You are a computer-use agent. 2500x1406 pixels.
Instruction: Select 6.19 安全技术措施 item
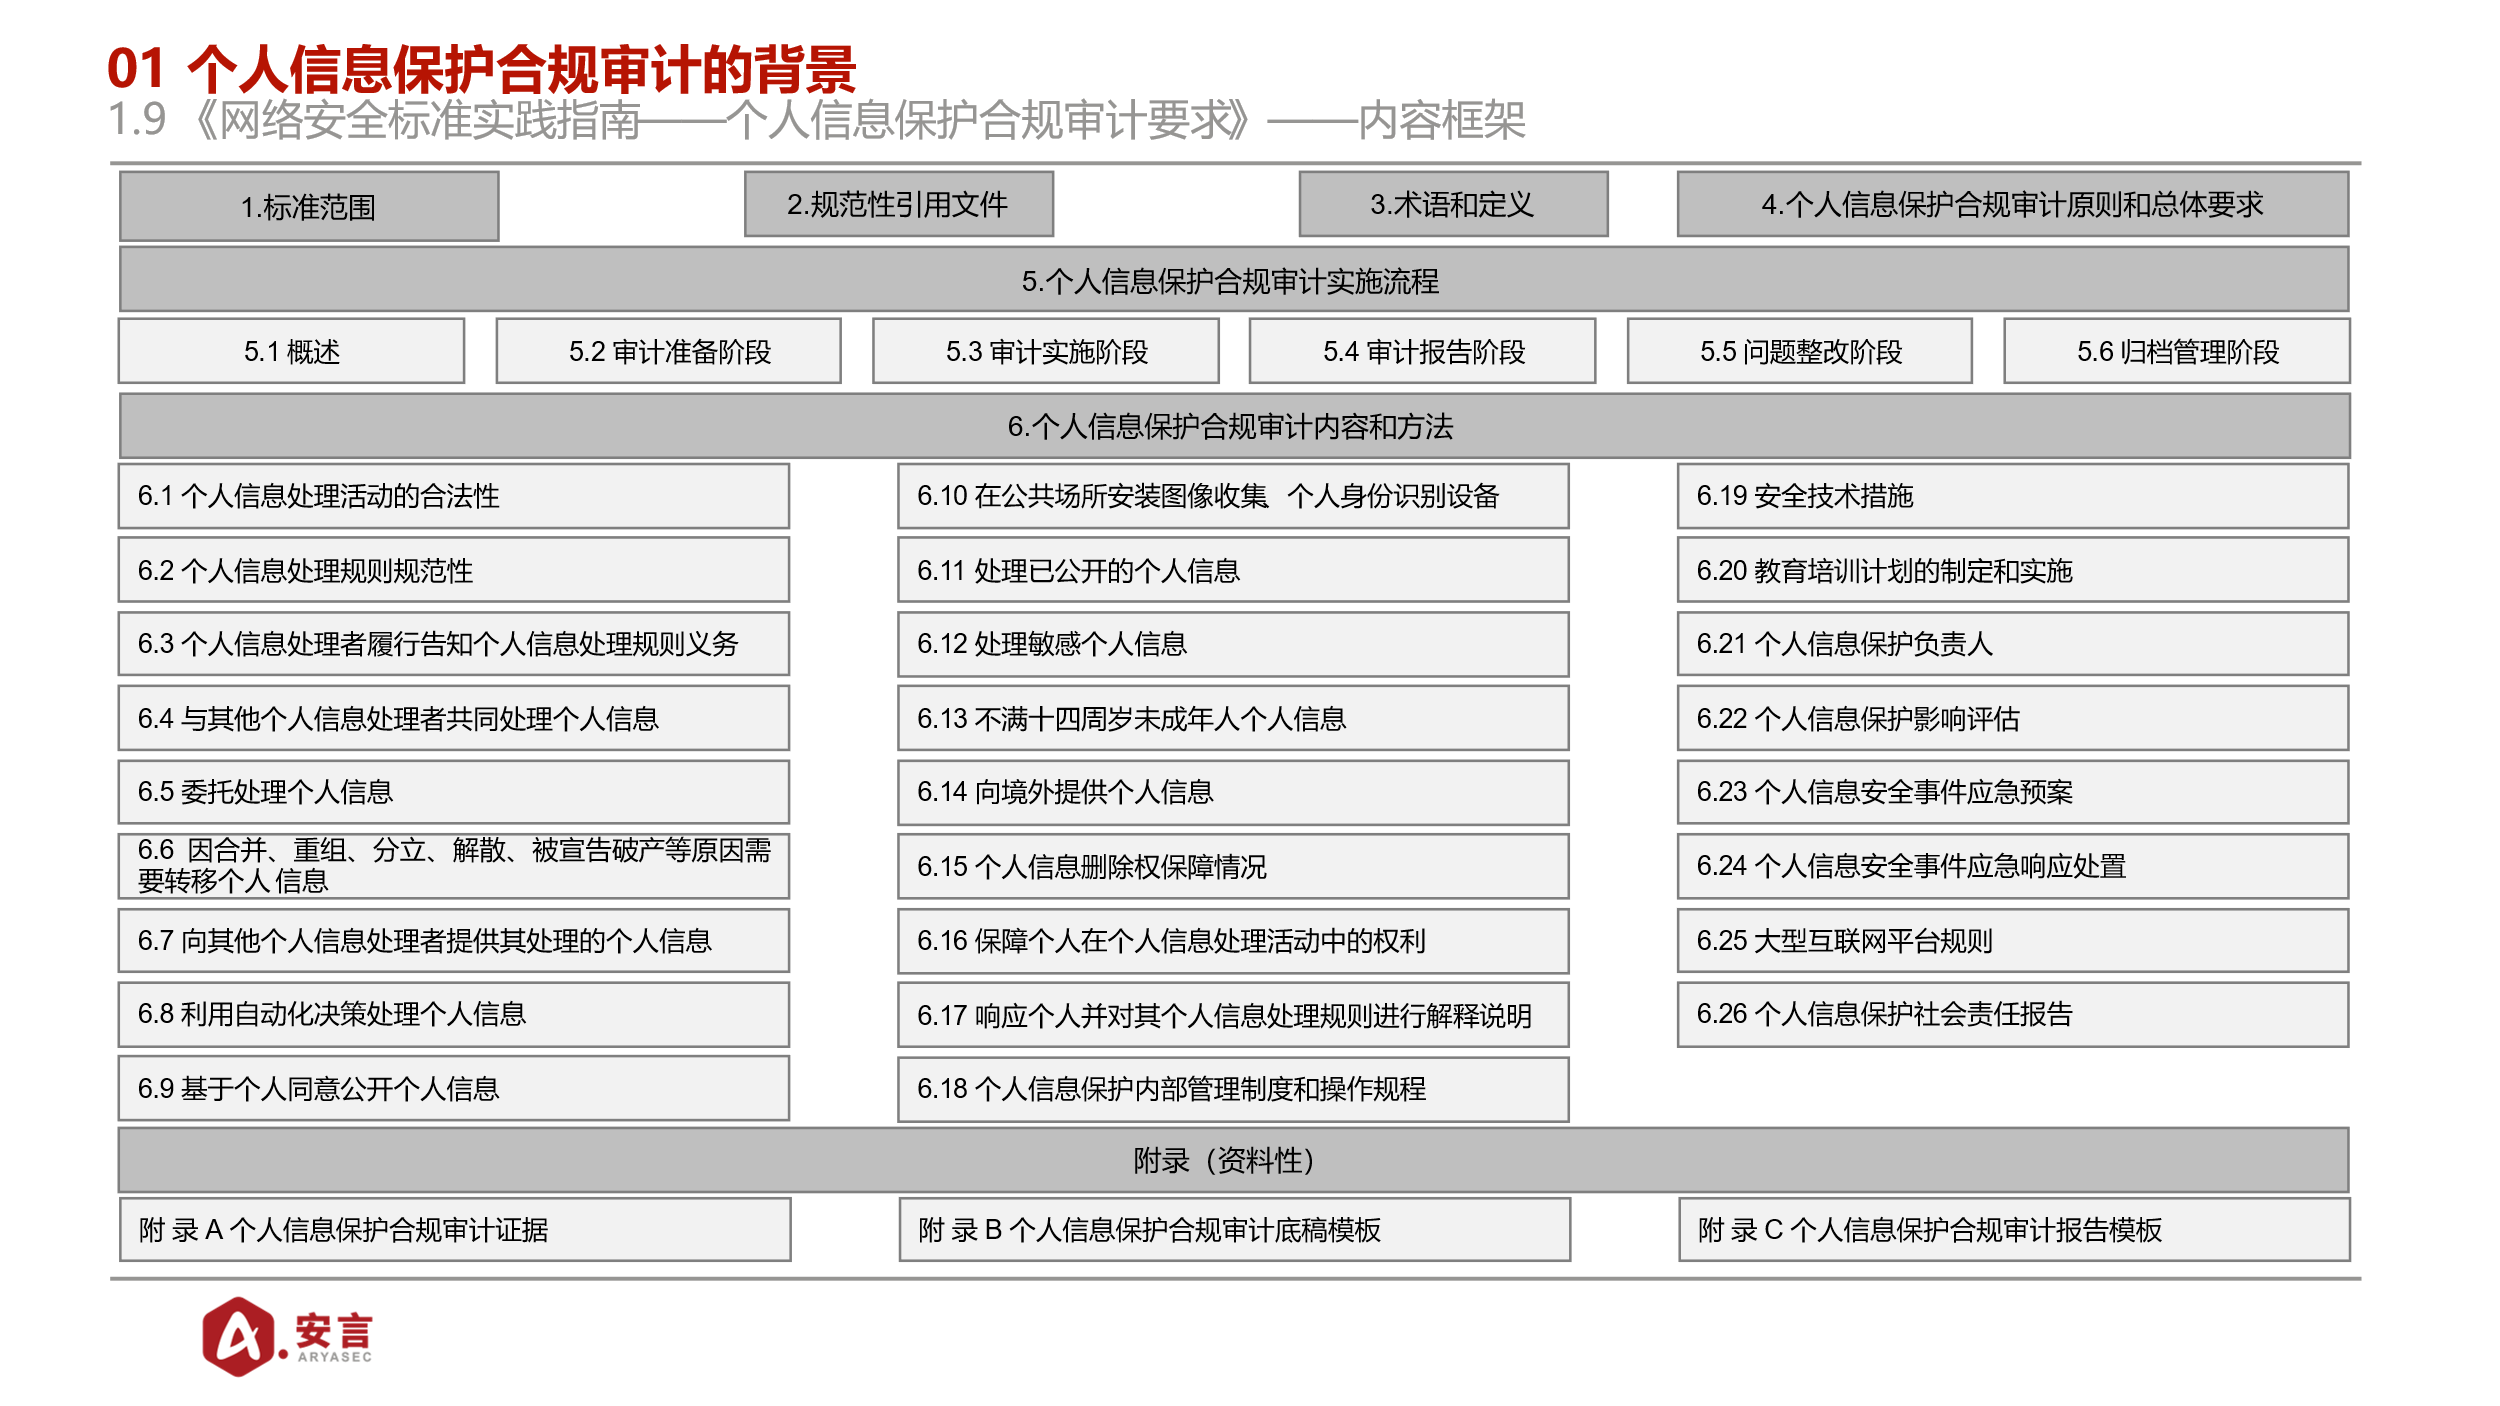[2012, 496]
